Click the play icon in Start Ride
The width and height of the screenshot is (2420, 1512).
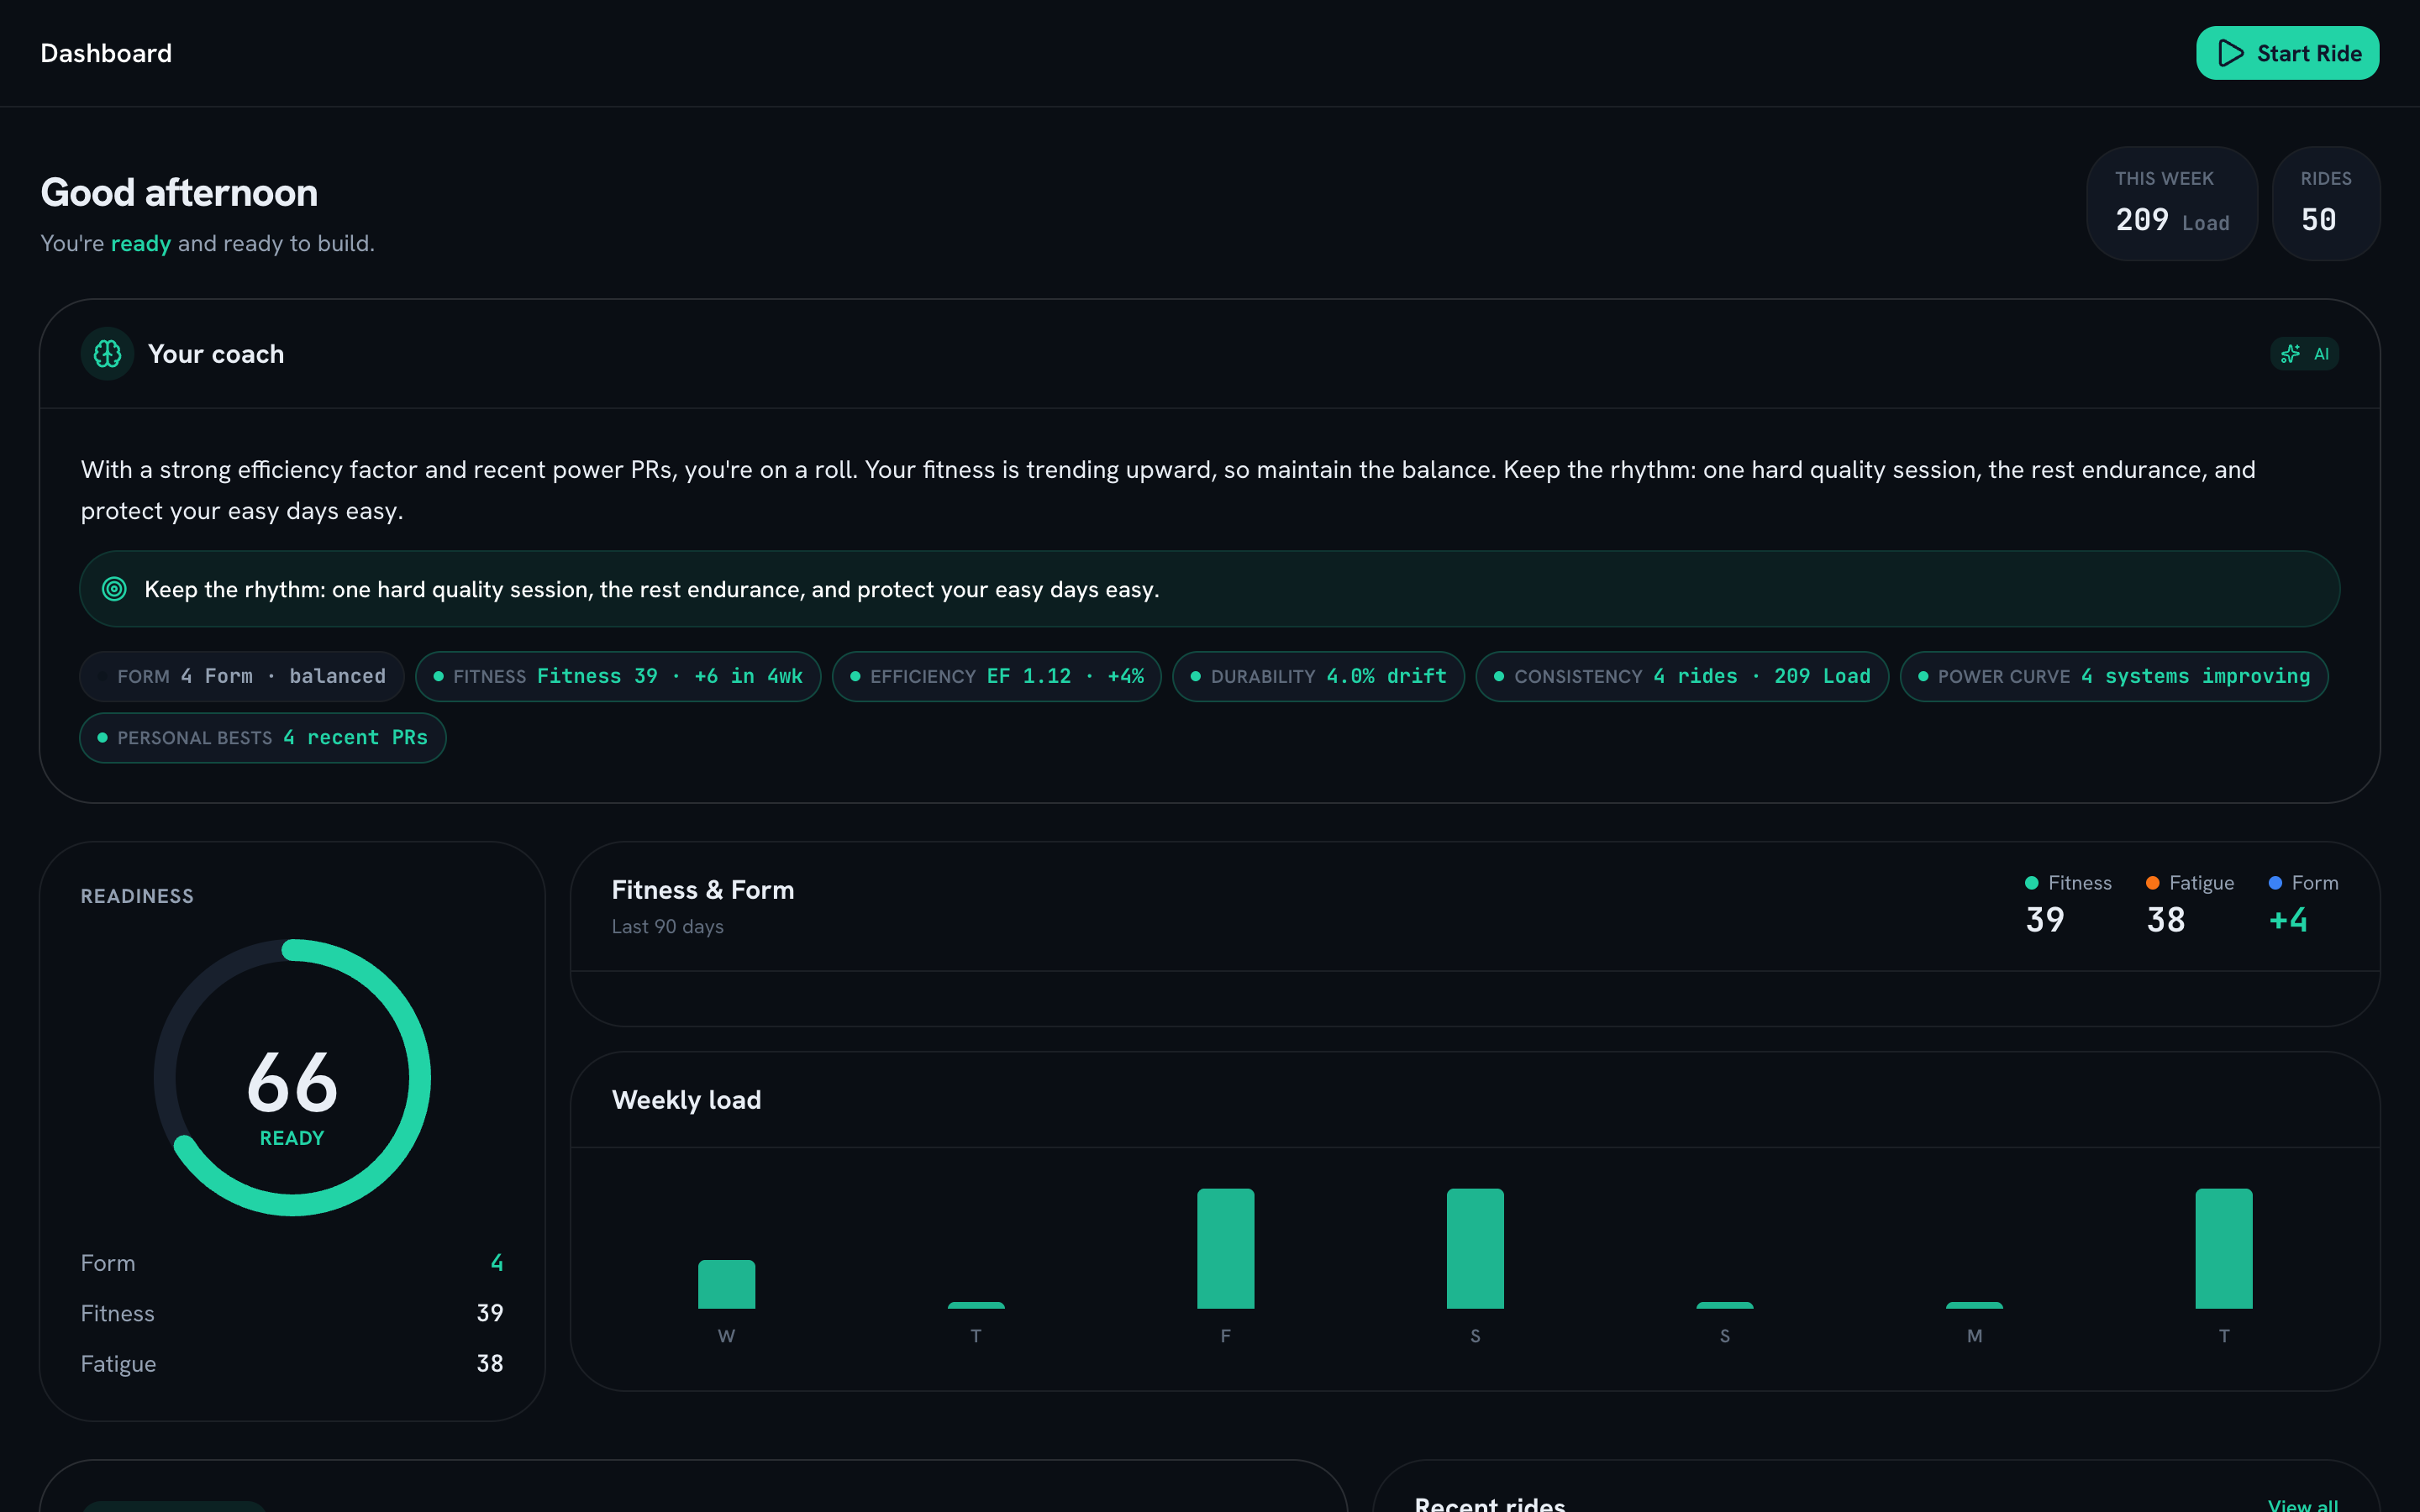[x=2230, y=53]
